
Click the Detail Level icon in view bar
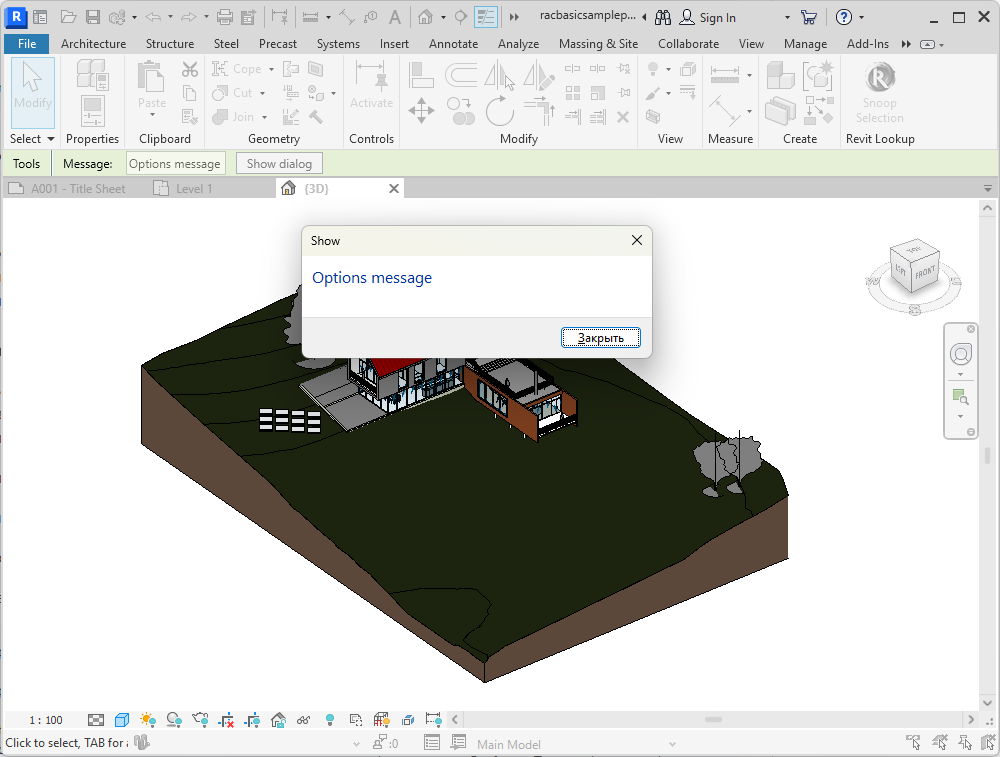[96, 719]
